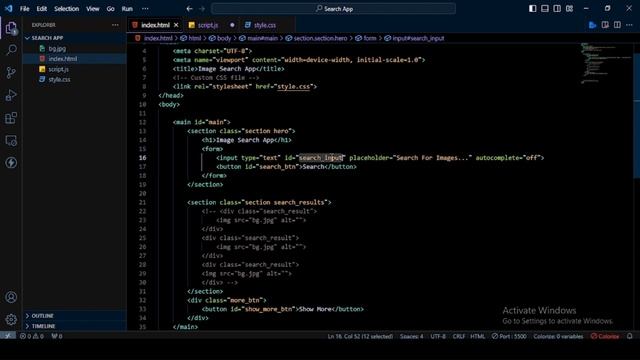Image resolution: width=640 pixels, height=360 pixels.
Task: Open Remote Explorer icon in activity bar
Action: pyautogui.click(x=11, y=140)
